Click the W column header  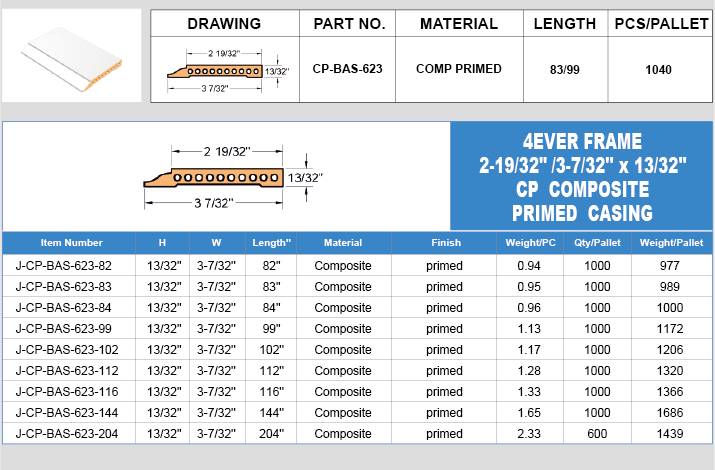click(217, 243)
